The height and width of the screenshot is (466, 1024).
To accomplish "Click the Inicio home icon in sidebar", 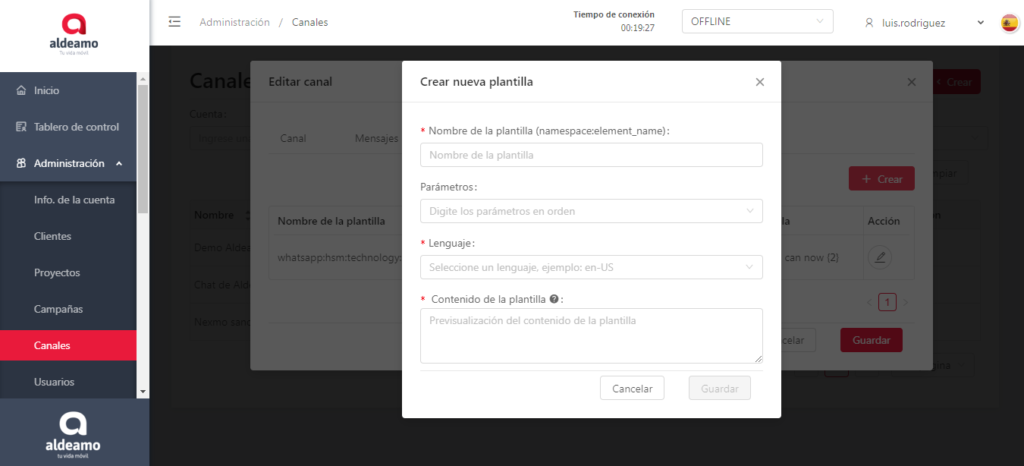I will pyautogui.click(x=22, y=91).
